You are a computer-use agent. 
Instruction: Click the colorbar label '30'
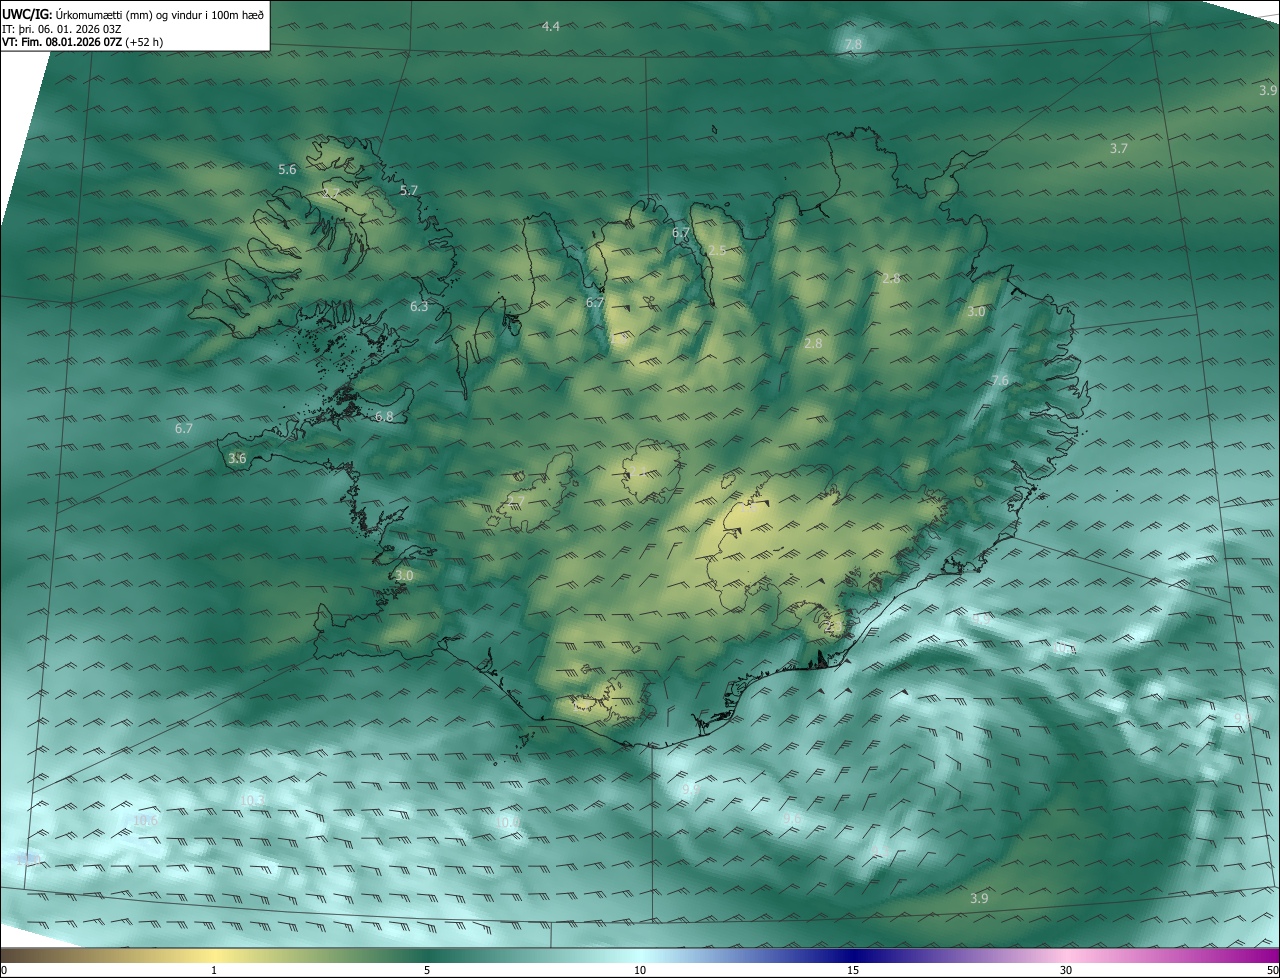tap(1066, 970)
